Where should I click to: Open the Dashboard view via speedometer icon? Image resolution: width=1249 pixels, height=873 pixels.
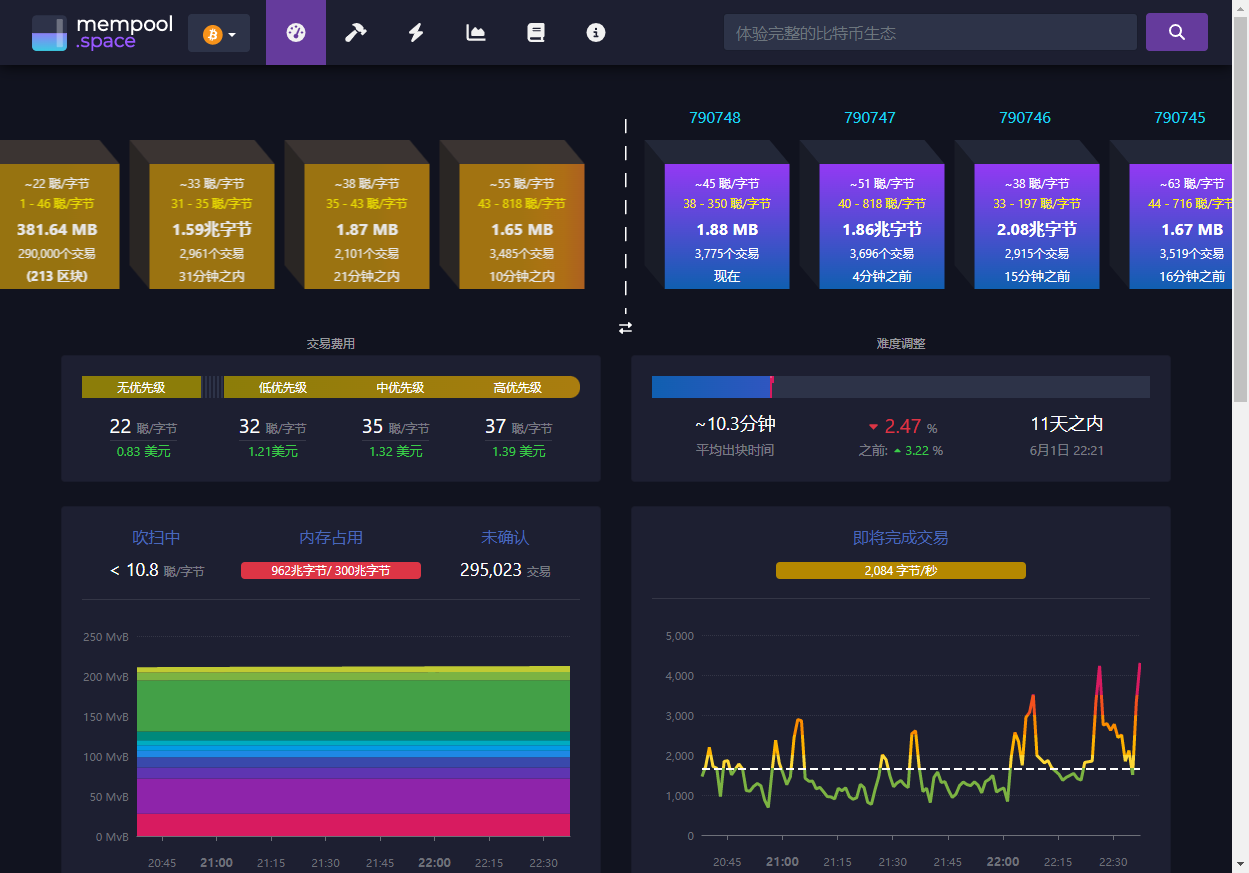click(295, 32)
